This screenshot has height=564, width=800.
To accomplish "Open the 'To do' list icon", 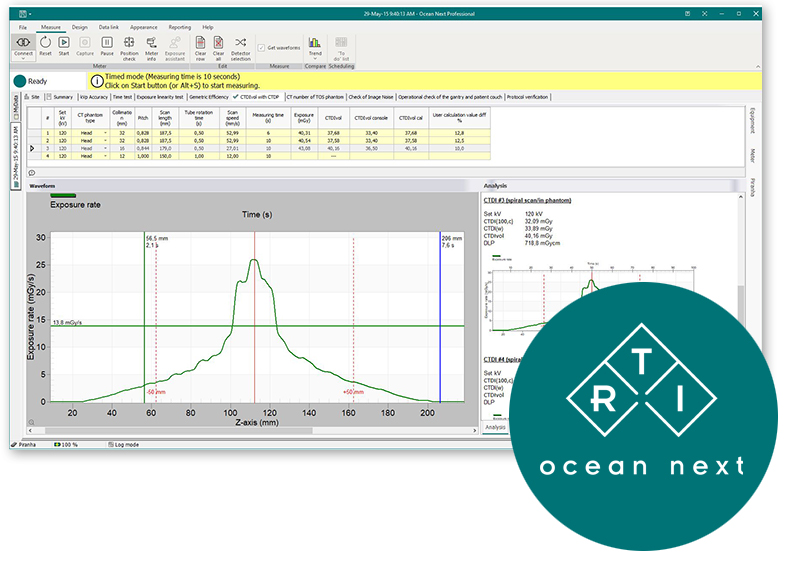I will [x=341, y=42].
